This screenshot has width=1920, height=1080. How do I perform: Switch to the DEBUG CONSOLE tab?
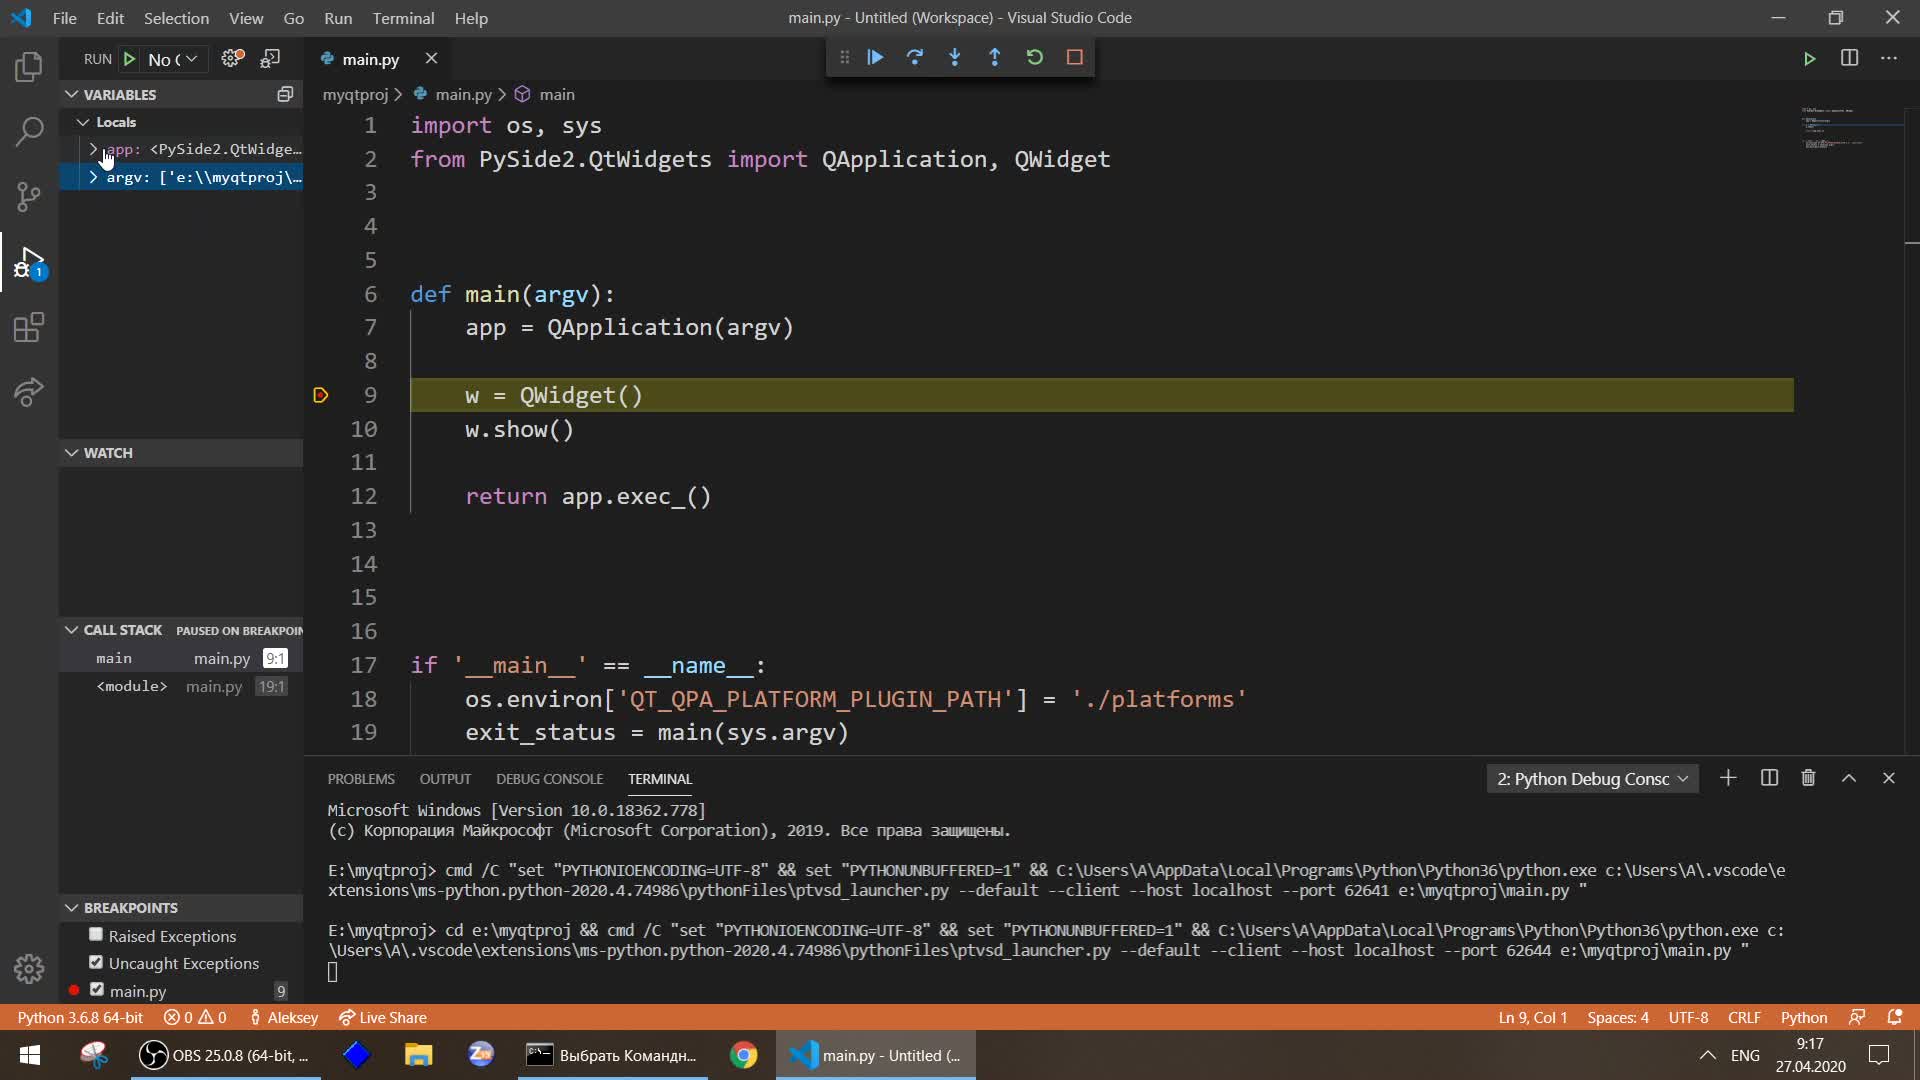[549, 778]
